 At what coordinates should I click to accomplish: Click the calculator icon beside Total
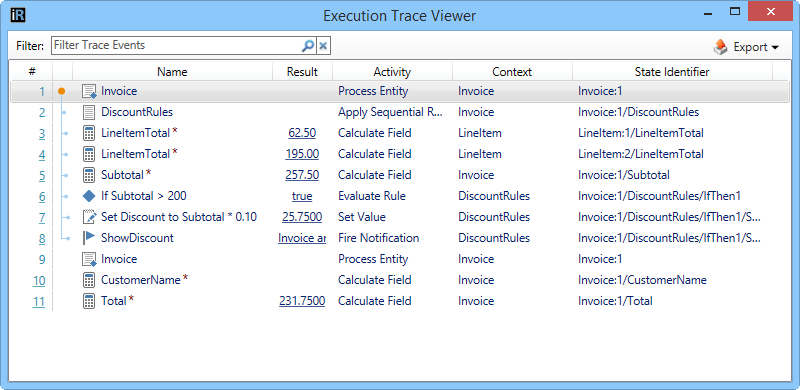[89, 301]
